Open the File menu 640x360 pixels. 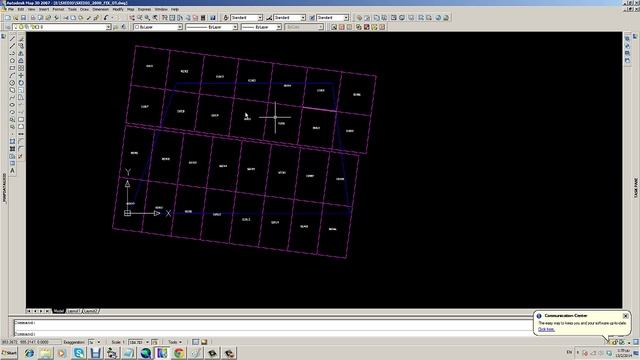11,9
